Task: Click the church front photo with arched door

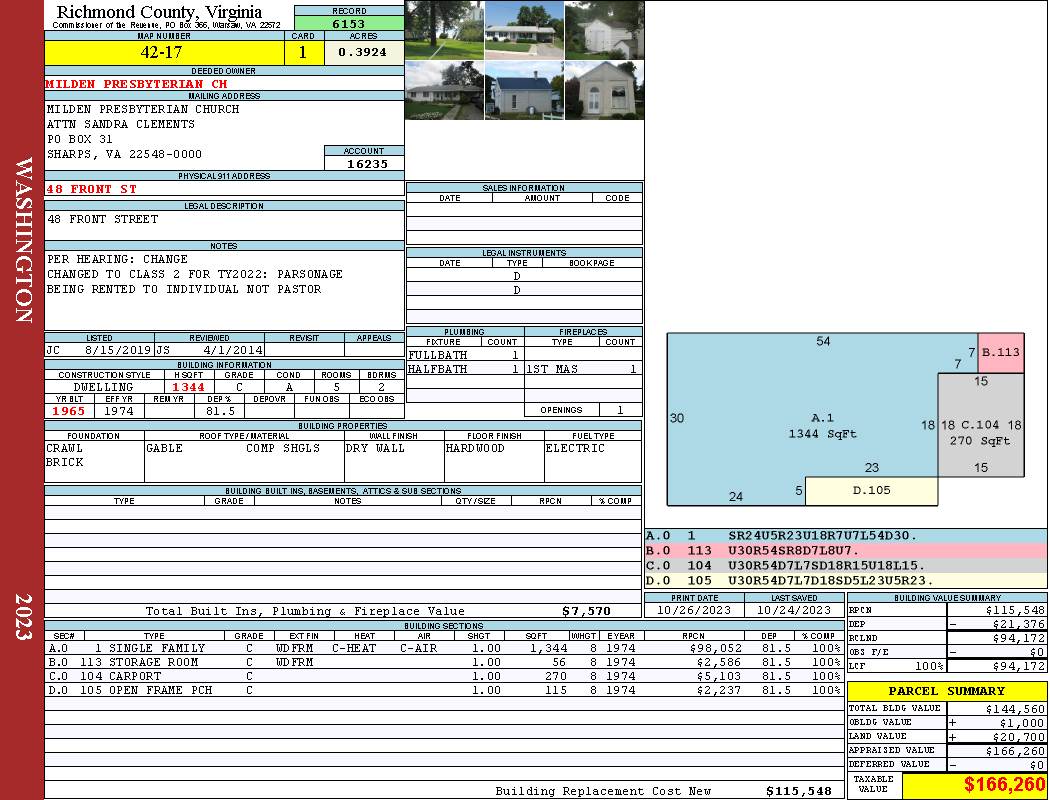Action: click(604, 90)
